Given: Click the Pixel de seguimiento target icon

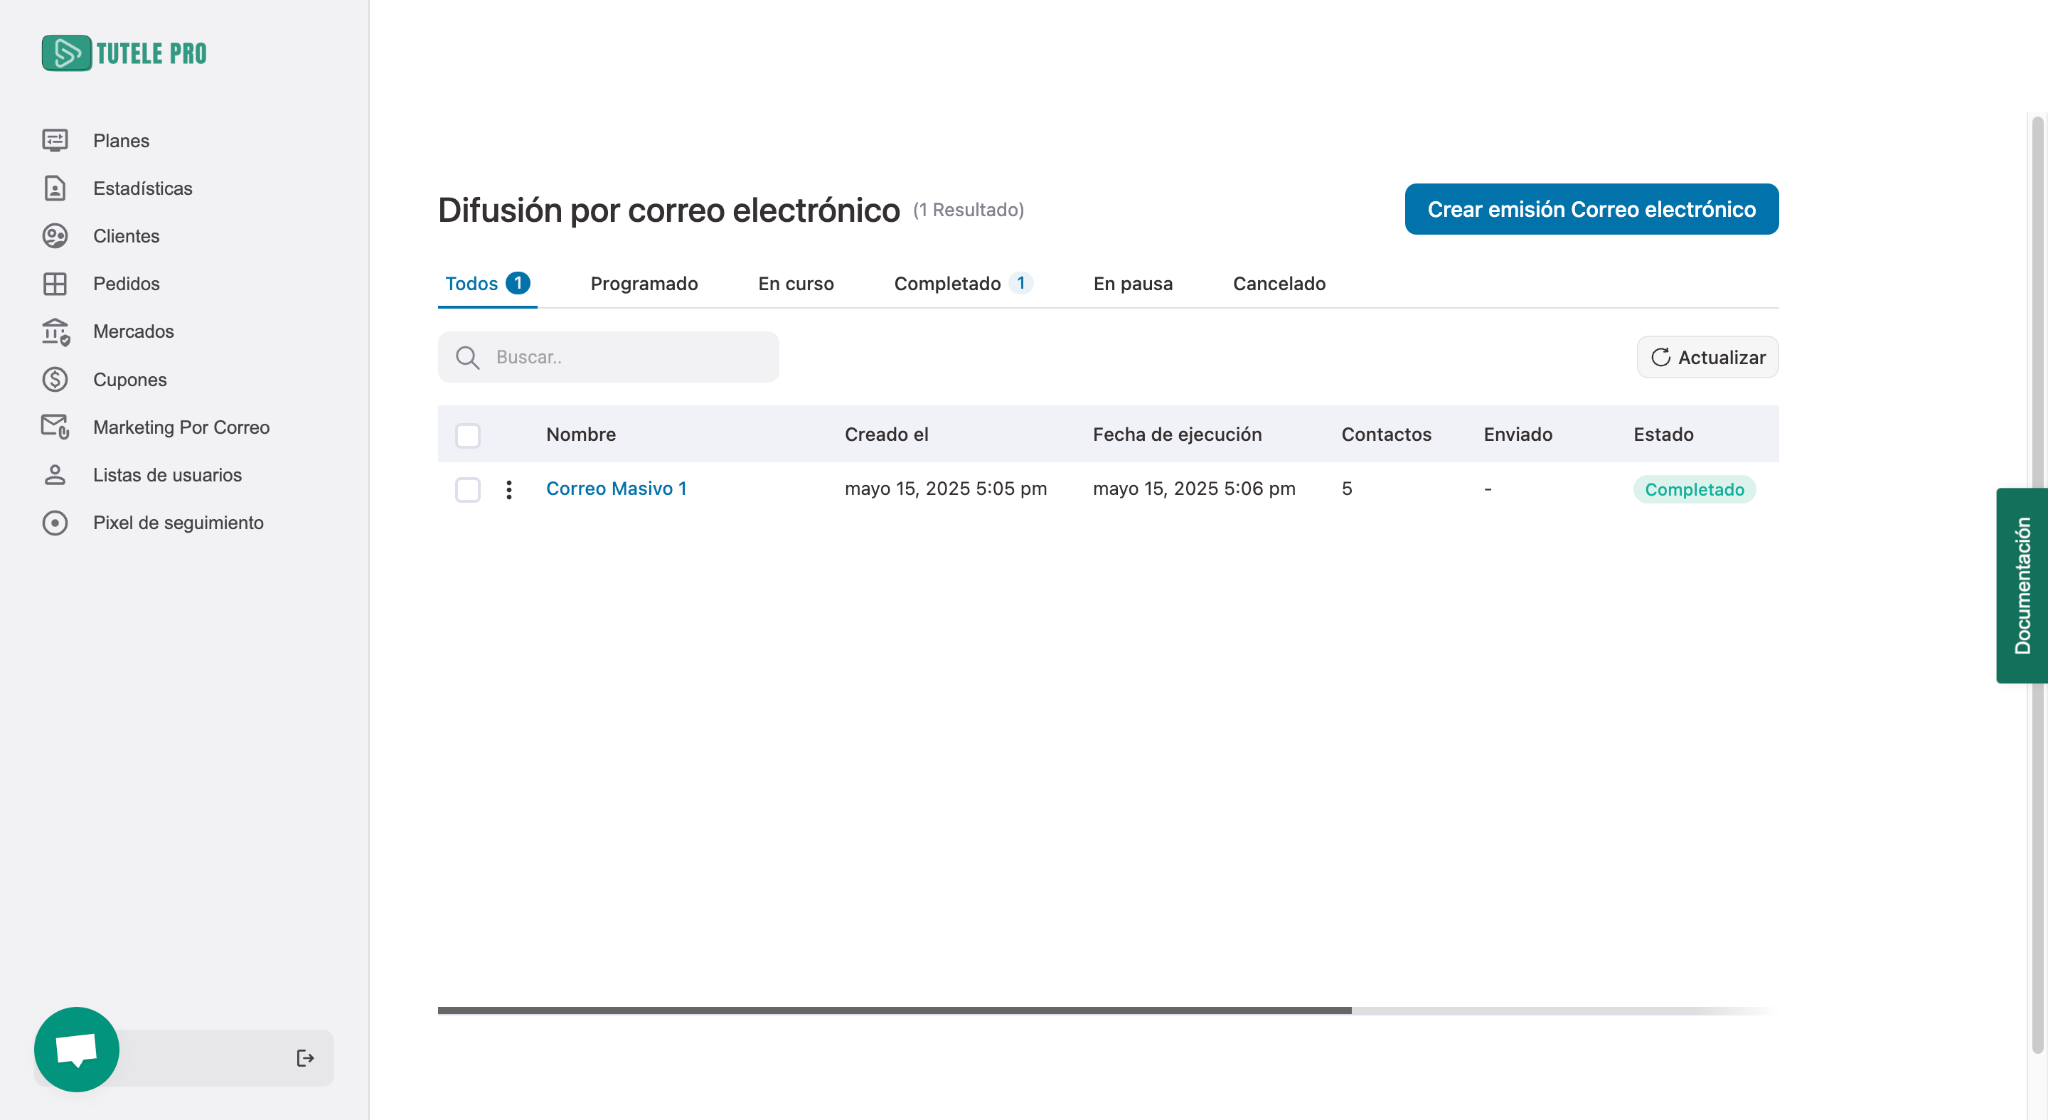Looking at the screenshot, I should click(x=55, y=523).
